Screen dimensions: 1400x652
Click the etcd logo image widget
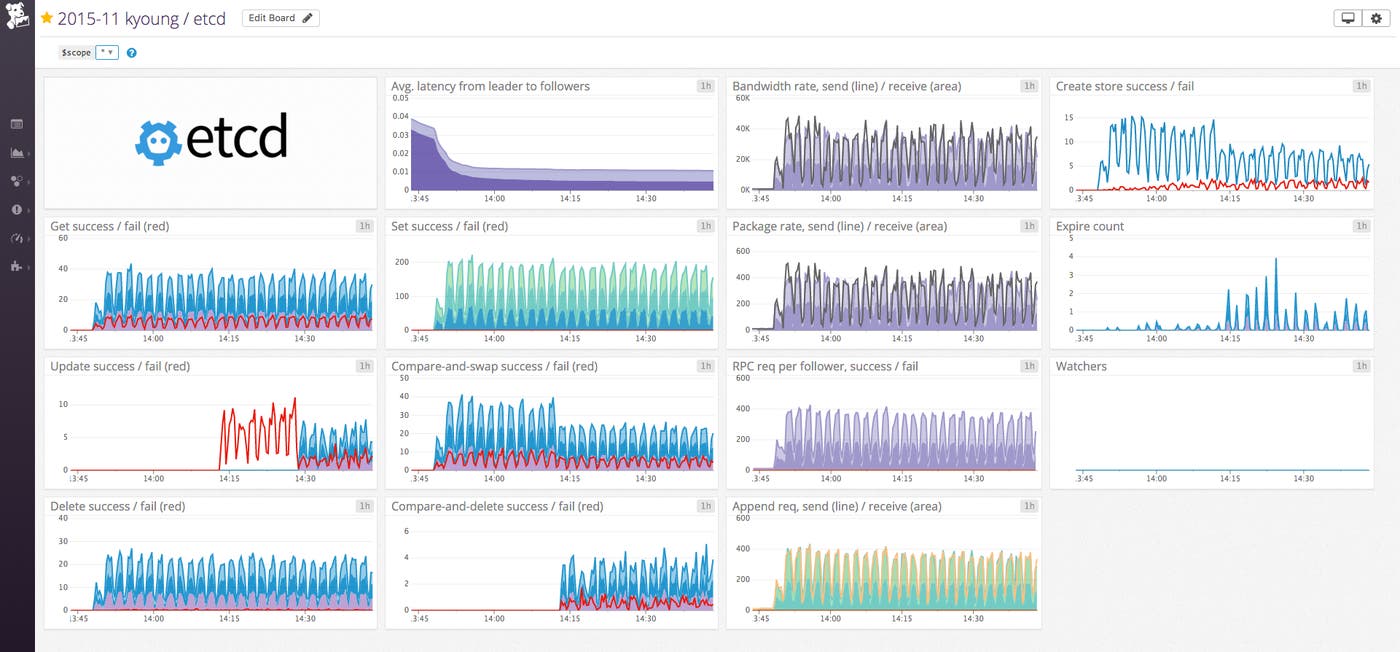click(210, 140)
